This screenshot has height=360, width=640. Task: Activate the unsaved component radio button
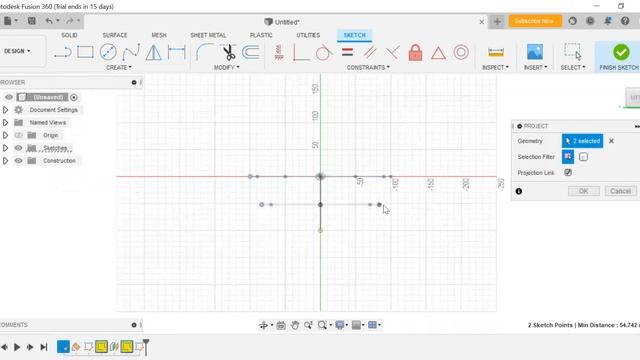[x=73, y=97]
